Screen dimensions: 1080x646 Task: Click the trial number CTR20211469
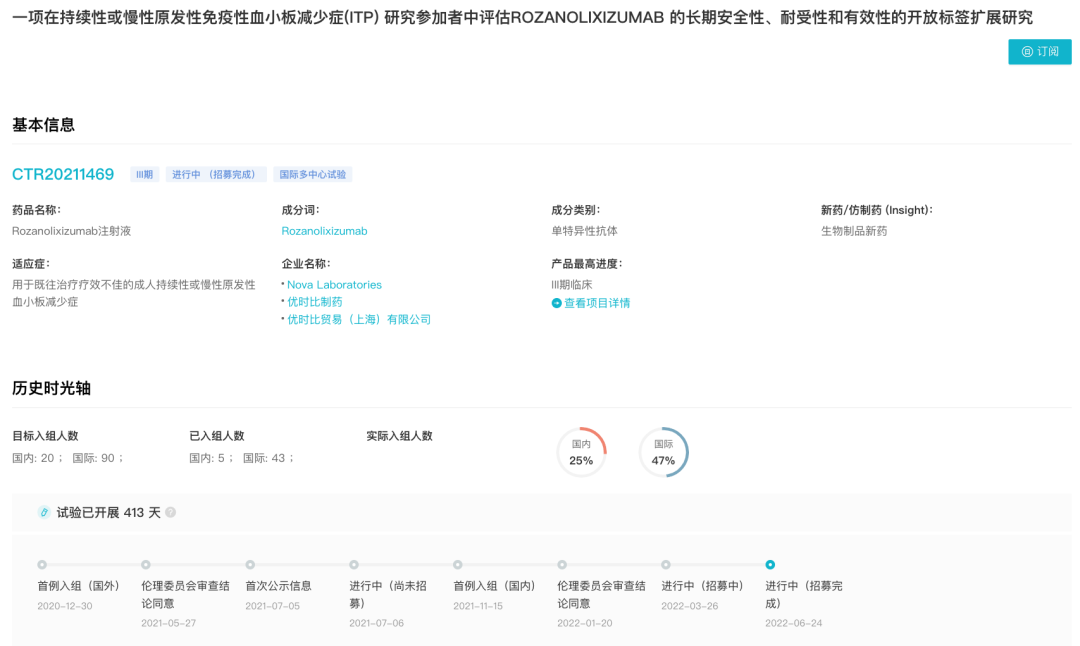click(63, 174)
